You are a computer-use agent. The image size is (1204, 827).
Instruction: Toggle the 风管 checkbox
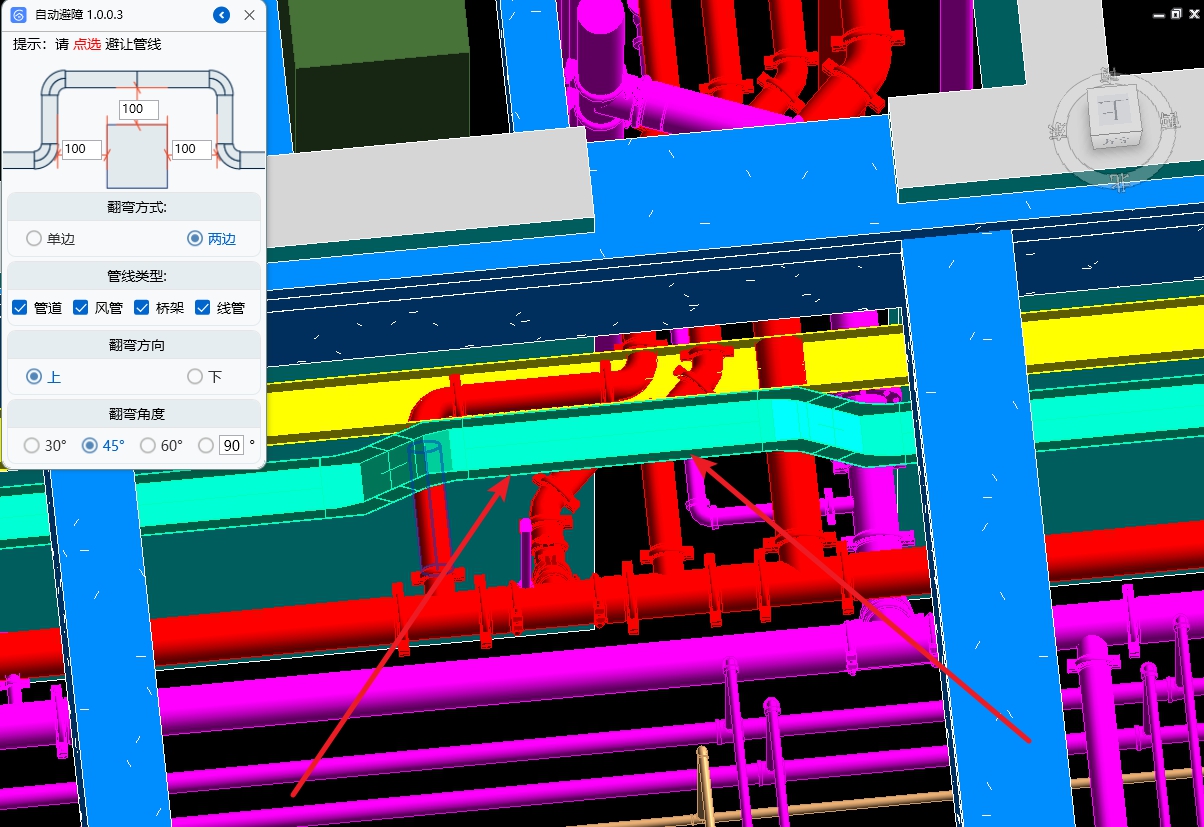81,308
